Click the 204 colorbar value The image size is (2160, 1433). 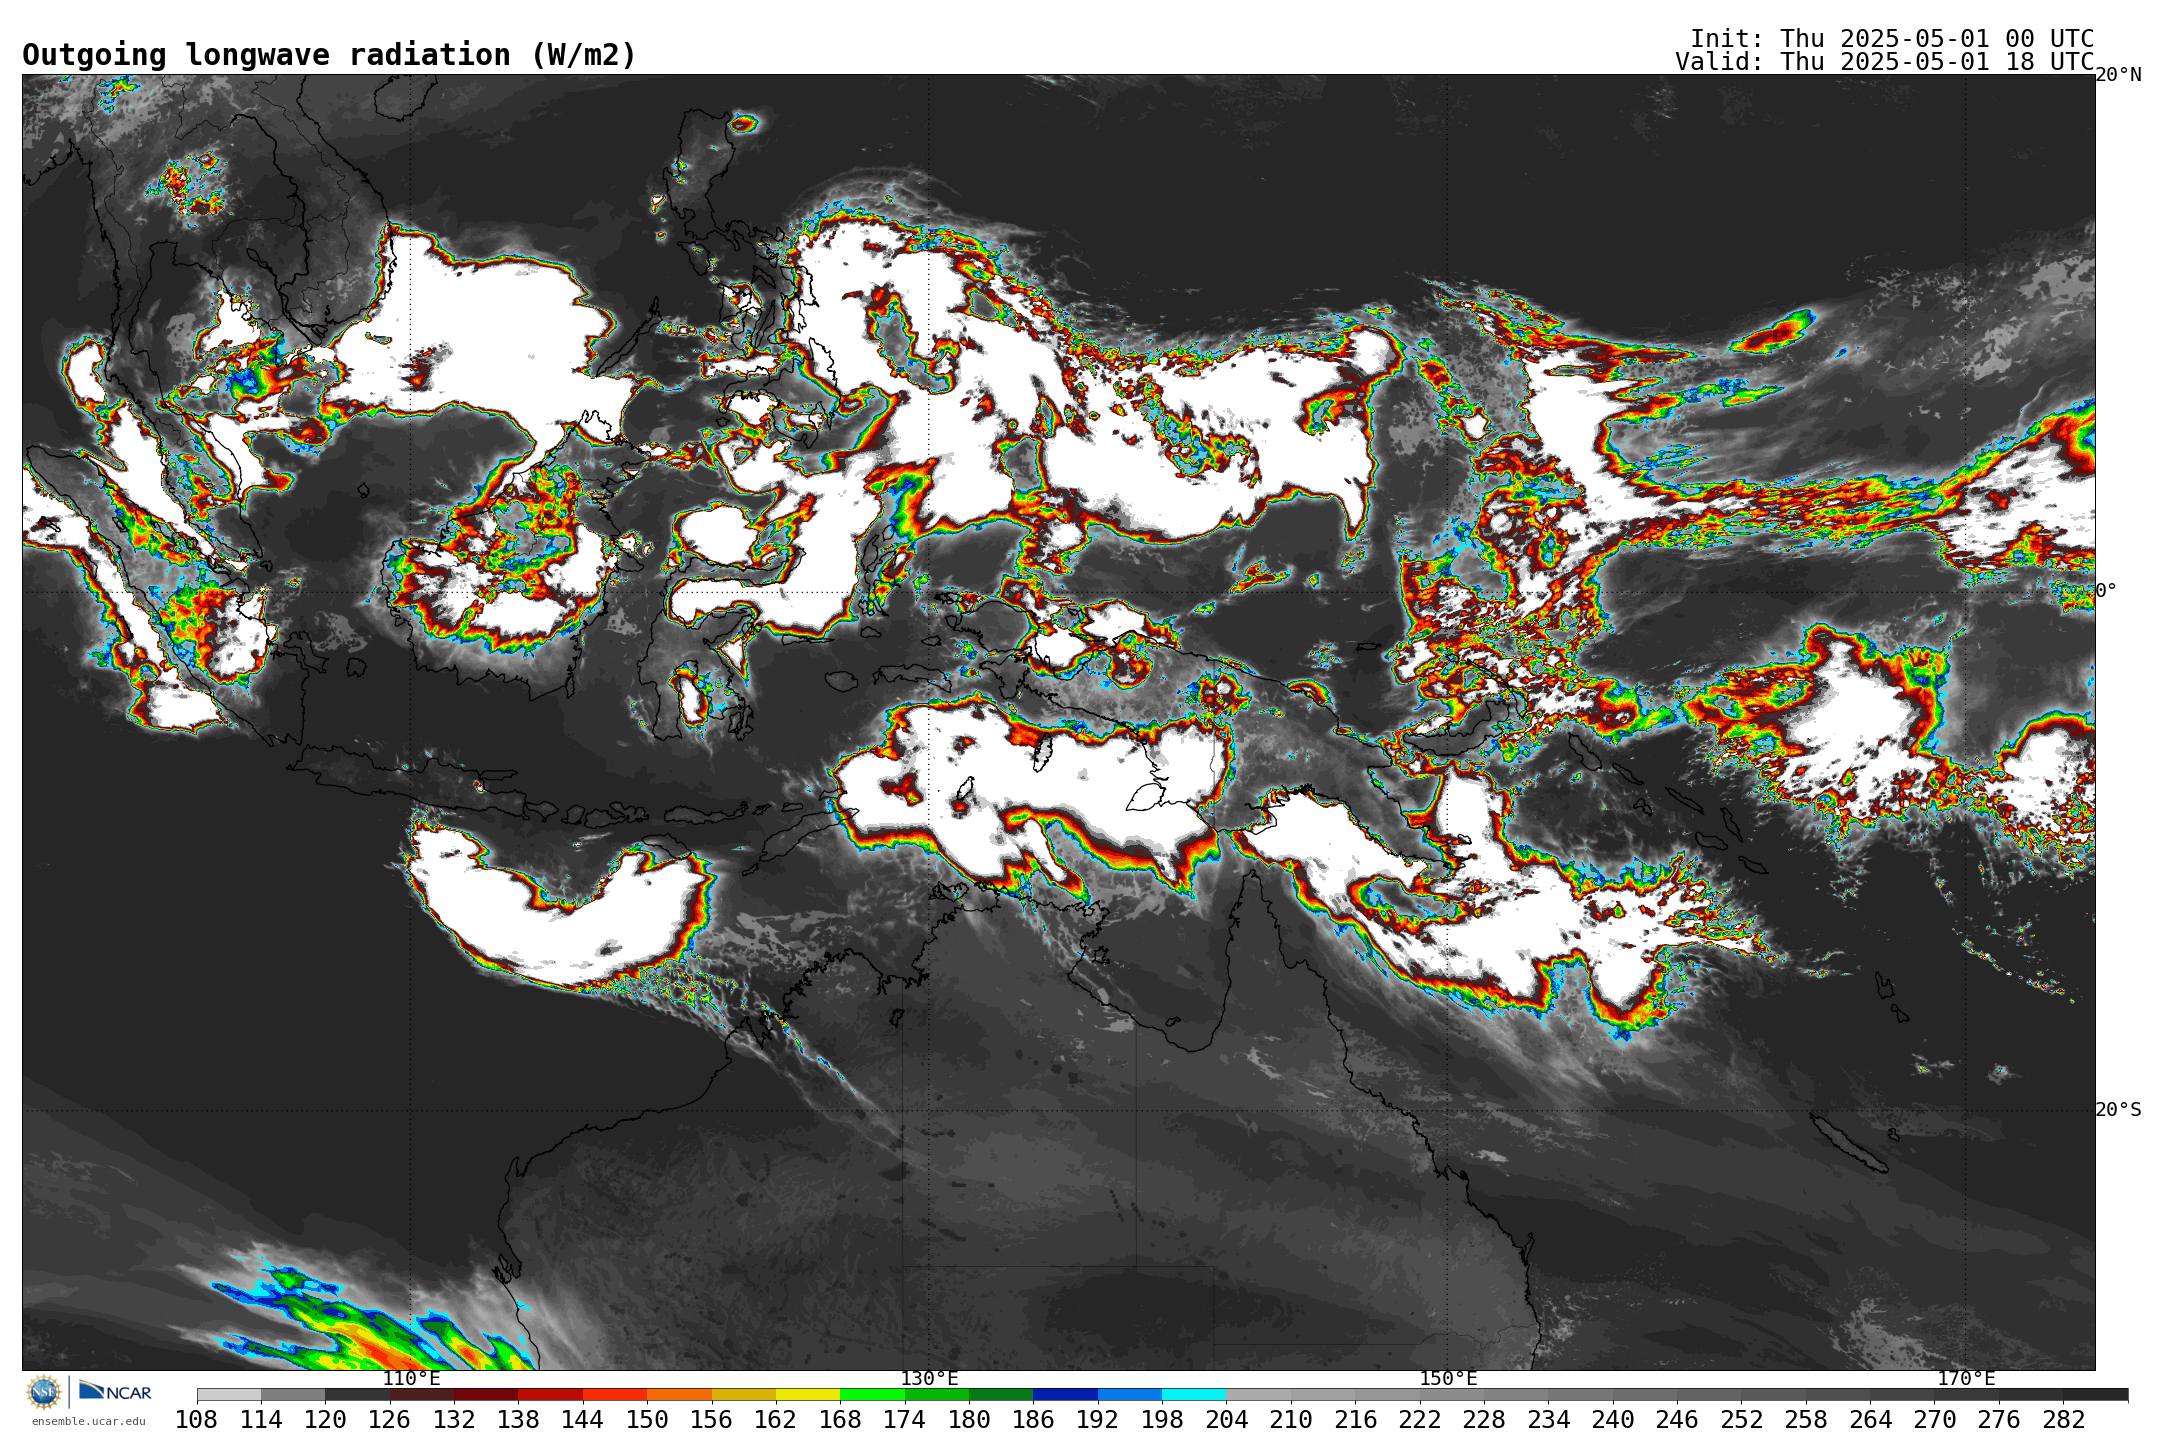pos(1226,1419)
